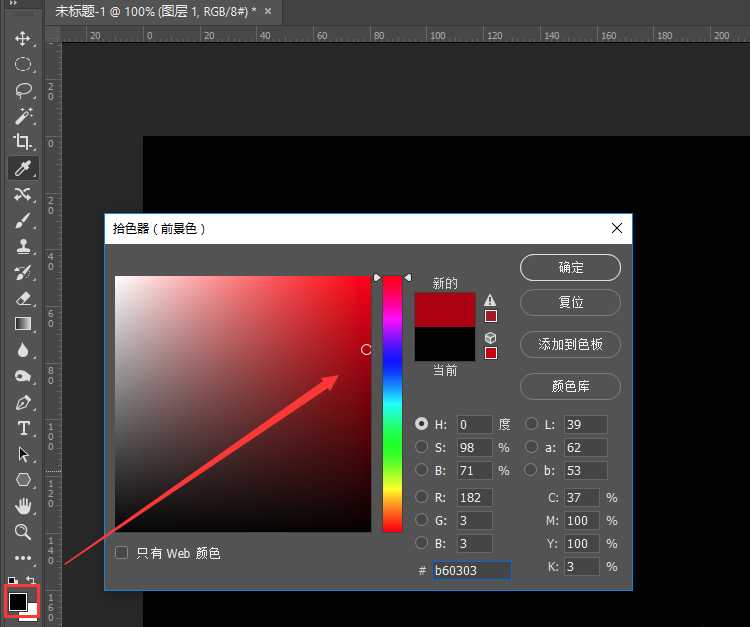The width and height of the screenshot is (750, 627).
Task: Click the hex color input field
Action: click(x=471, y=570)
